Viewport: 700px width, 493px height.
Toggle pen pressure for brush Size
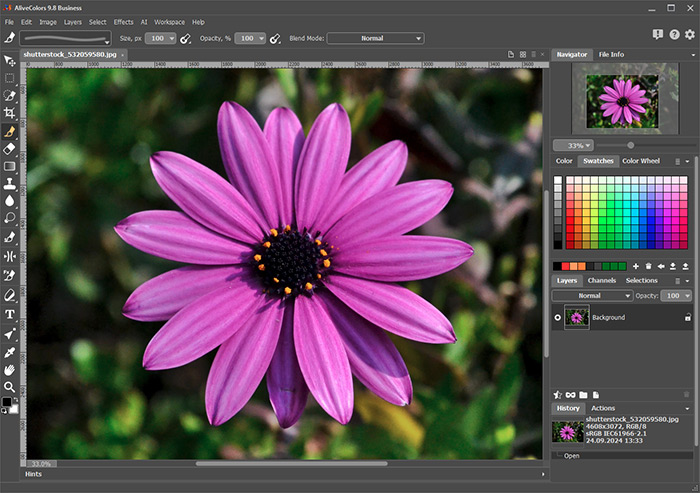pyautogui.click(x=185, y=39)
